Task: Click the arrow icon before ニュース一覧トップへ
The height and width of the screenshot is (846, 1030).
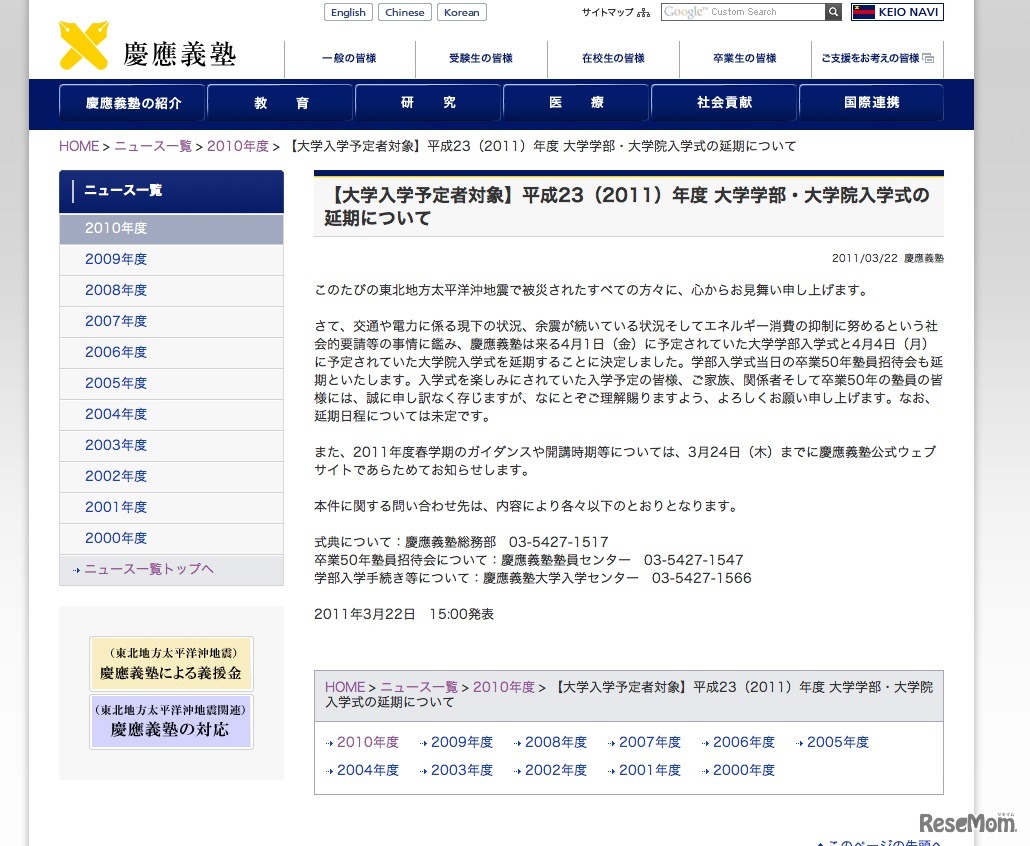Action: coord(77,569)
